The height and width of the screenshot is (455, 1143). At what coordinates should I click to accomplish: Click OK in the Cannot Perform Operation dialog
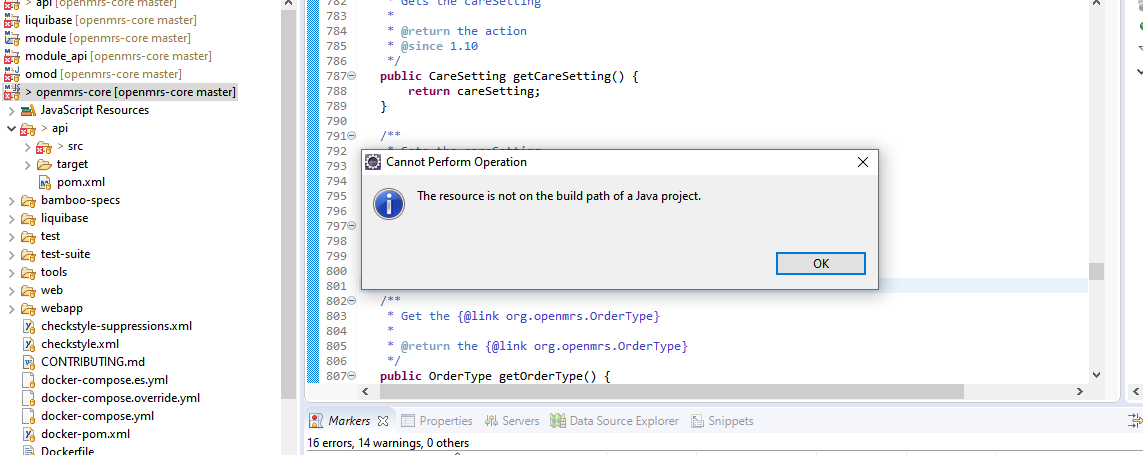820,264
